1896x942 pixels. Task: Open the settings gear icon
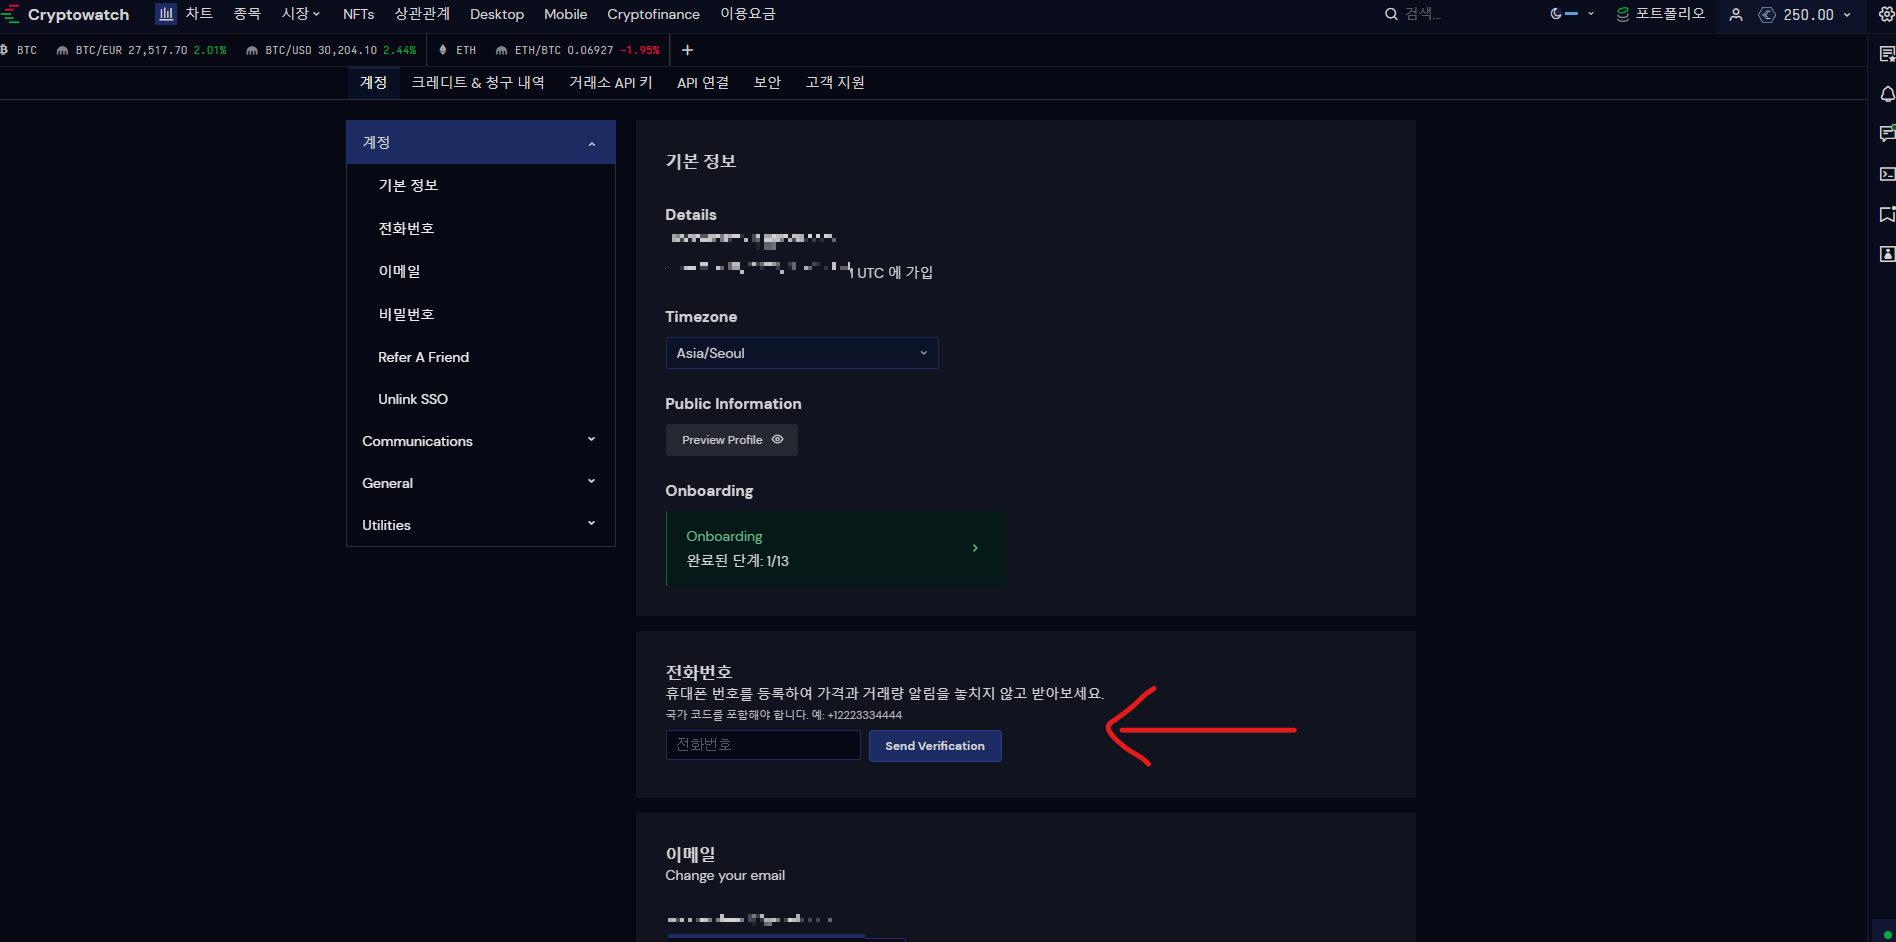1886,14
